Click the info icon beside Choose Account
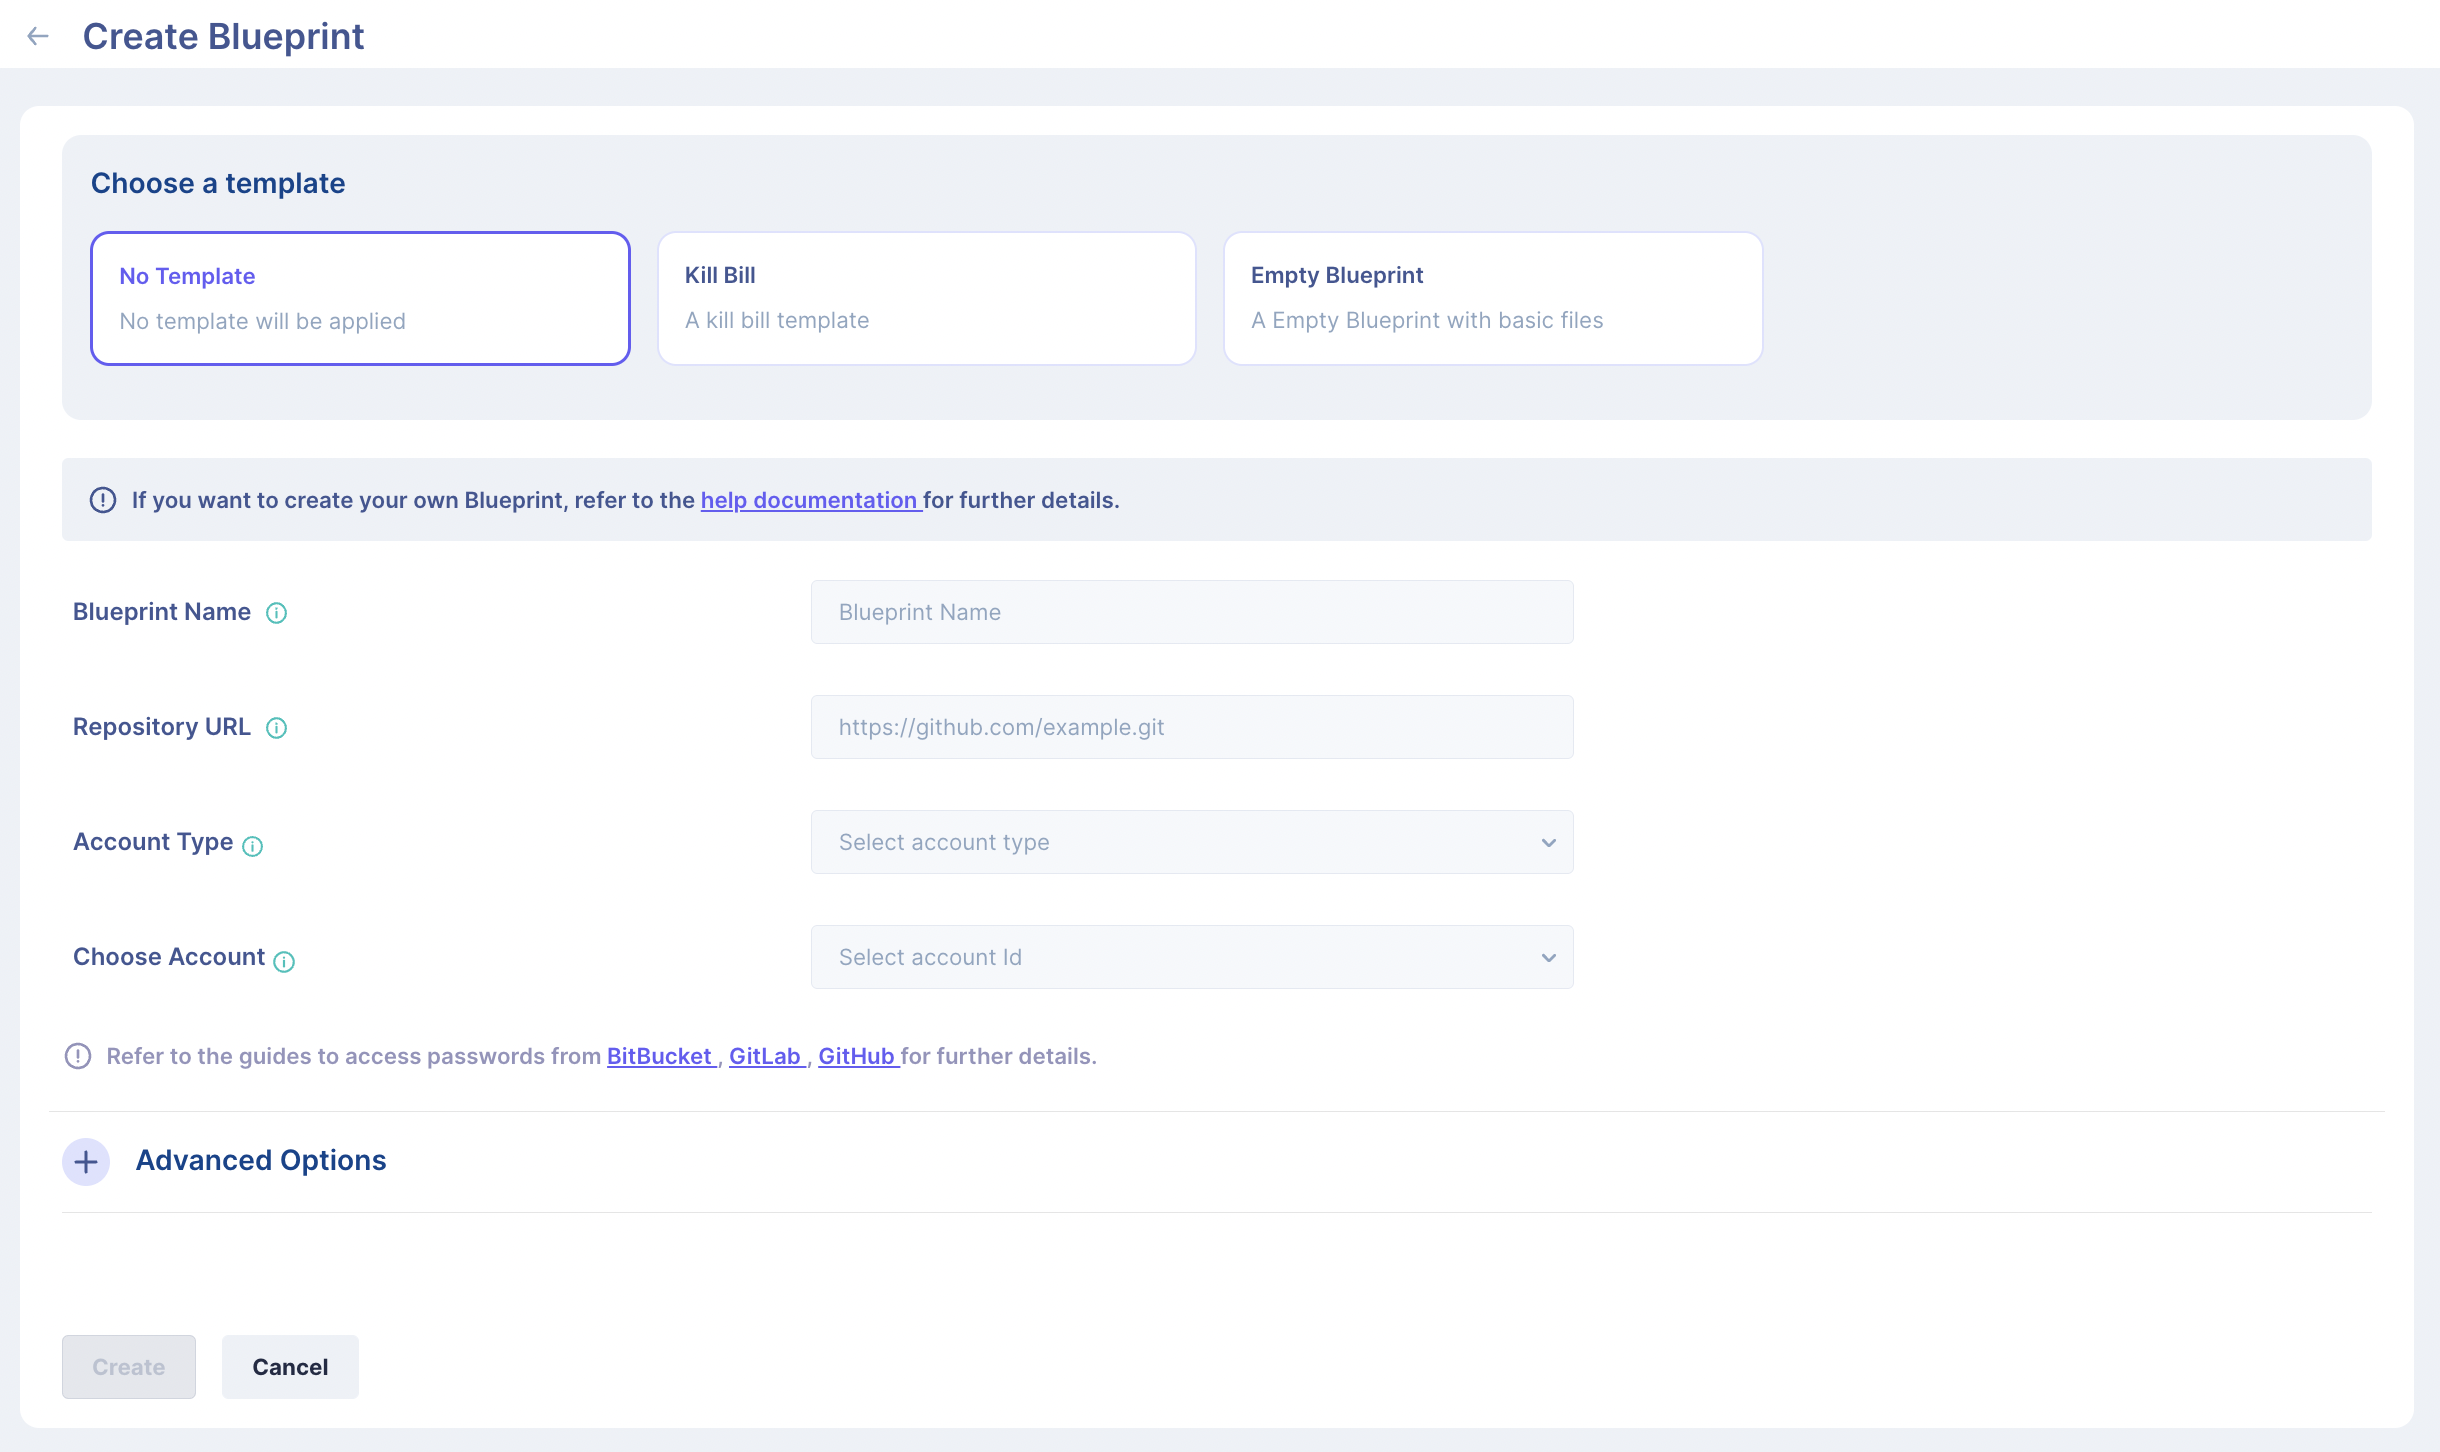The image size is (2440, 1452). 284,961
